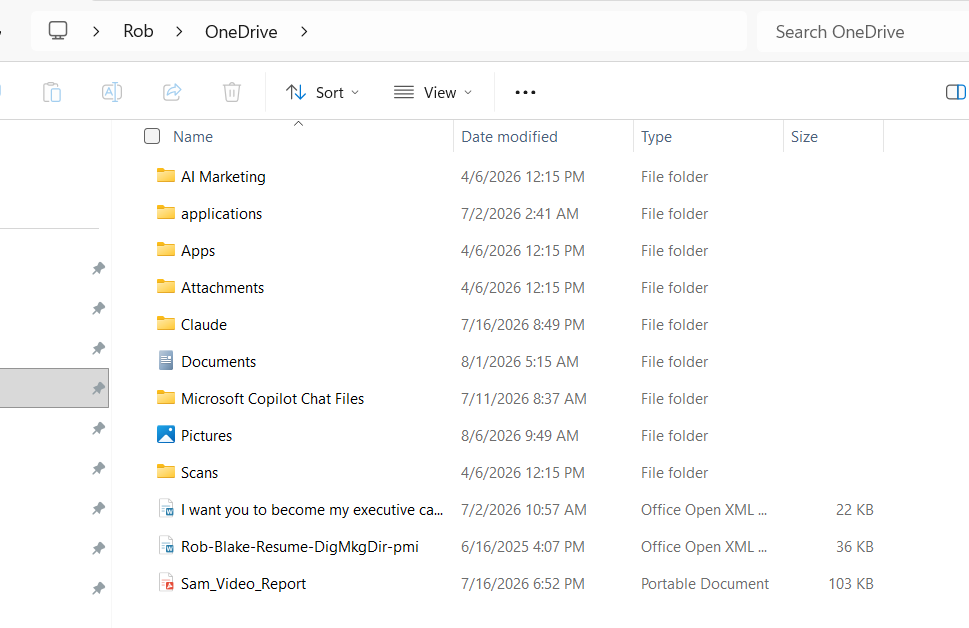Click the date 8/6/2026 9:49 AM
This screenshot has height=628, width=969.
click(520, 436)
